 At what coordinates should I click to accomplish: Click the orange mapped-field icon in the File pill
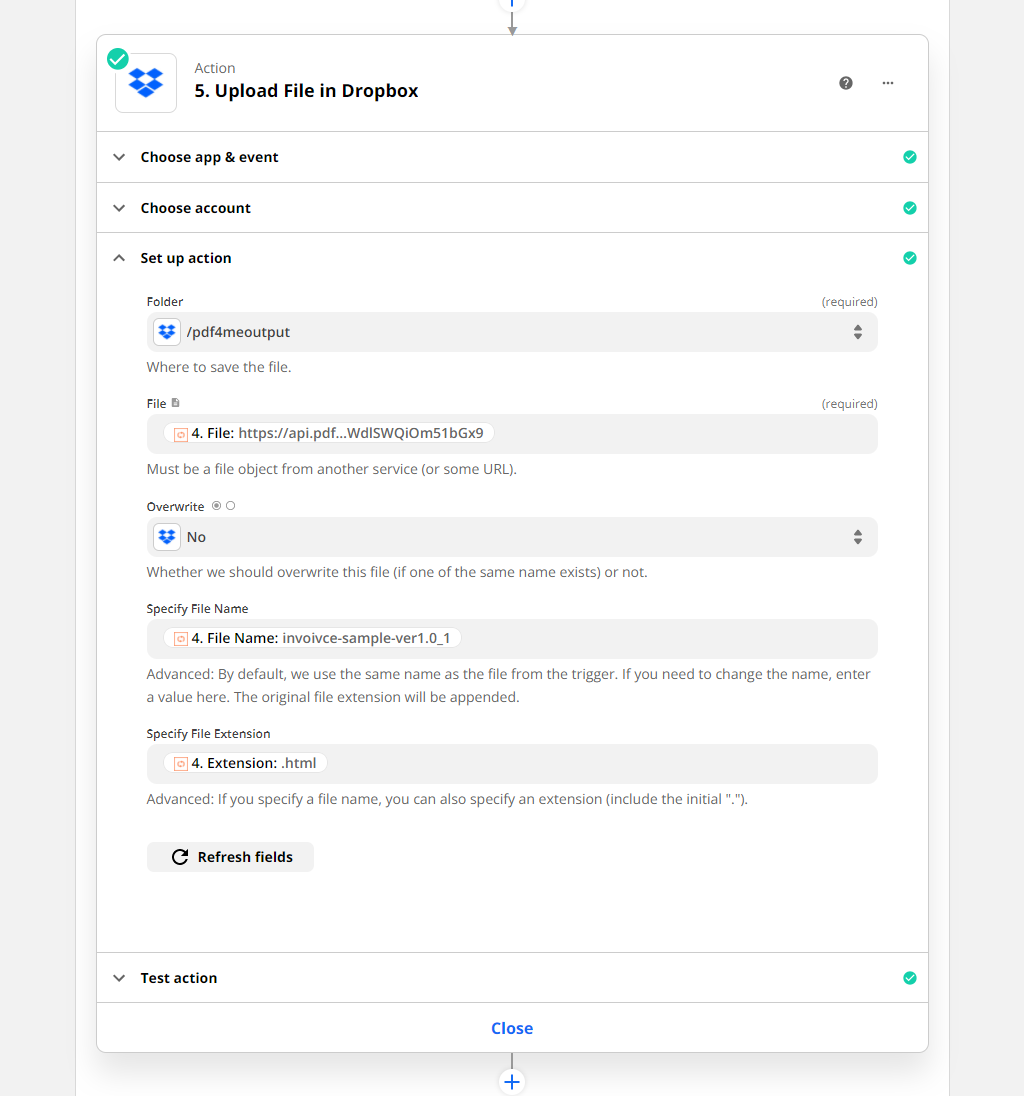[180, 433]
